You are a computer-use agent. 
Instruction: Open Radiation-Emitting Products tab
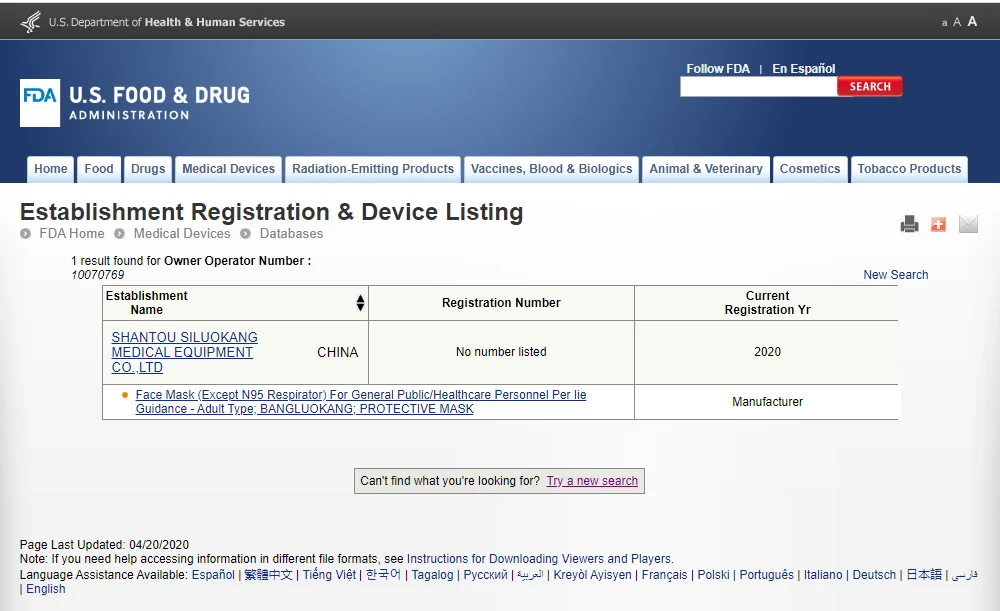click(x=373, y=169)
